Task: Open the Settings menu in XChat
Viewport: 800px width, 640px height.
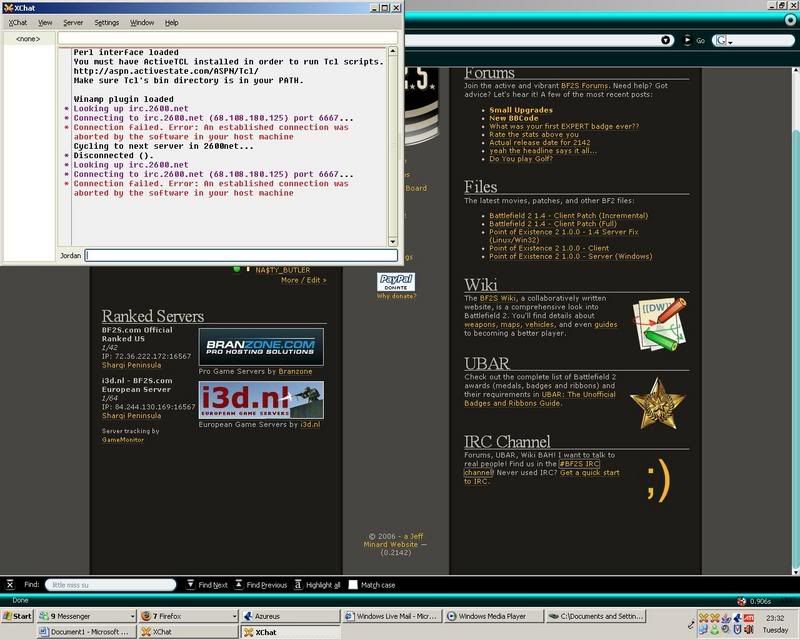Action: pos(106,22)
